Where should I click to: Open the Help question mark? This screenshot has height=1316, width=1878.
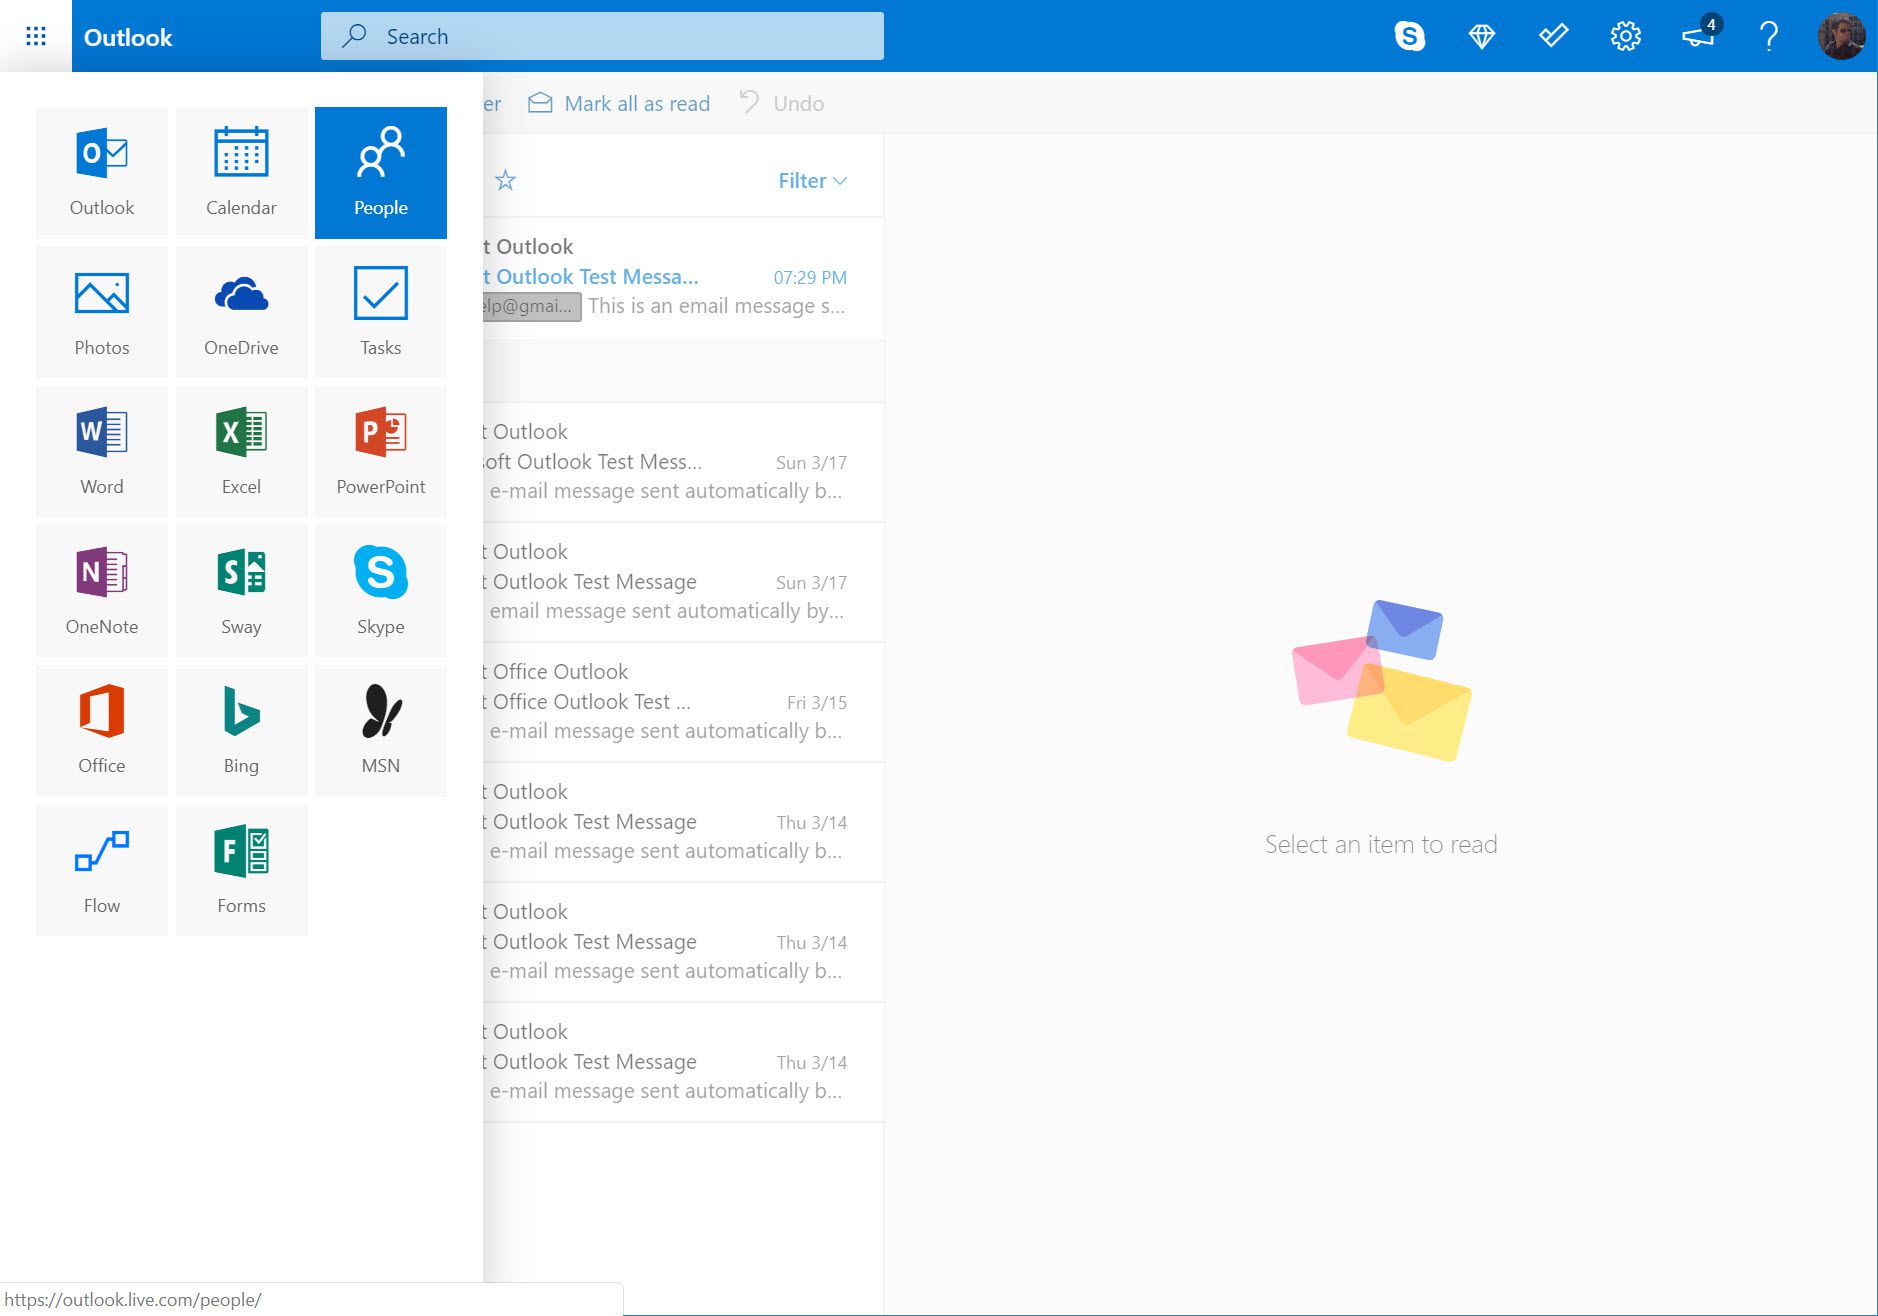click(x=1769, y=36)
